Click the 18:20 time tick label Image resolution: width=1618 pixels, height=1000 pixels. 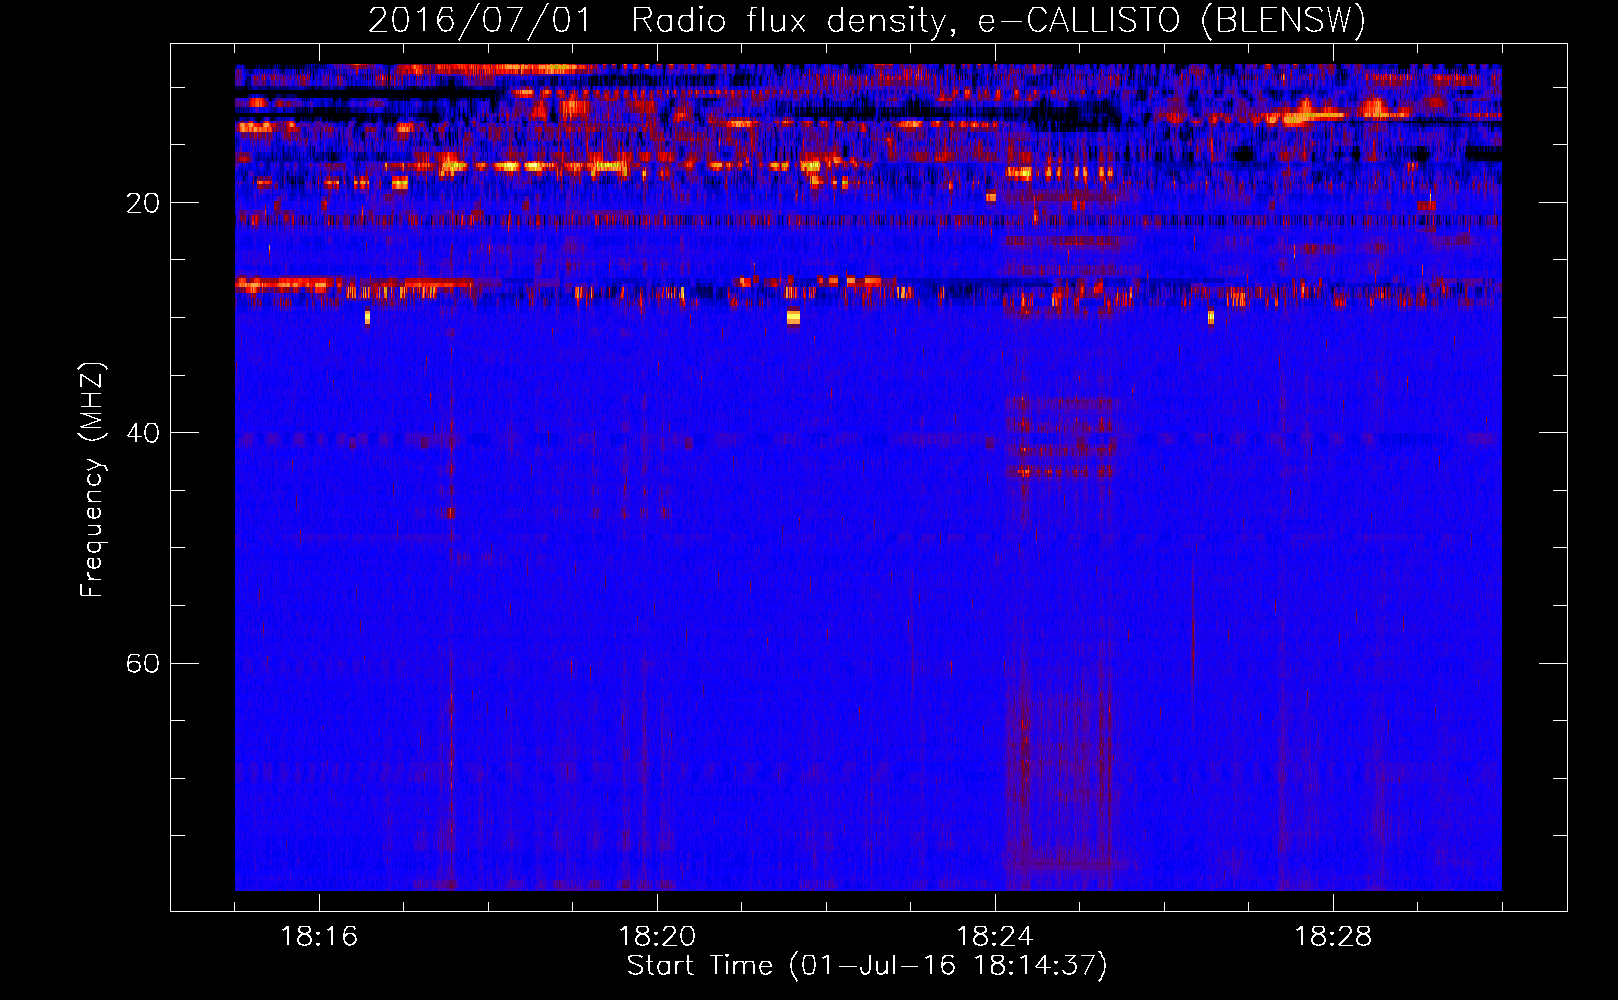[x=657, y=937]
